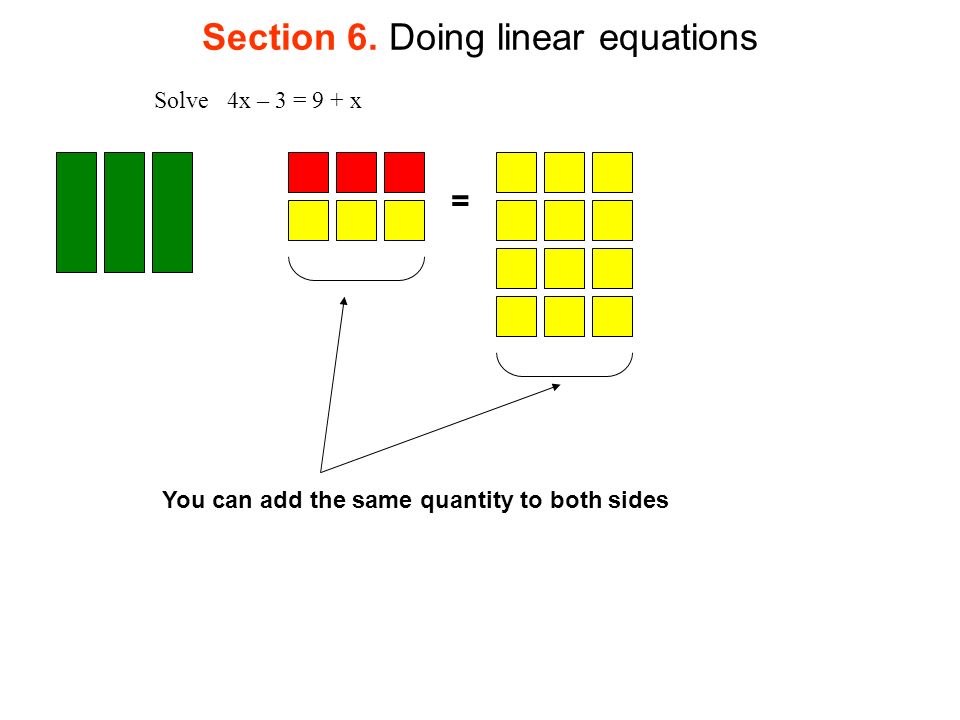960x720 pixels.
Task: Click top-right yellow square of right grid
Action: point(613,173)
